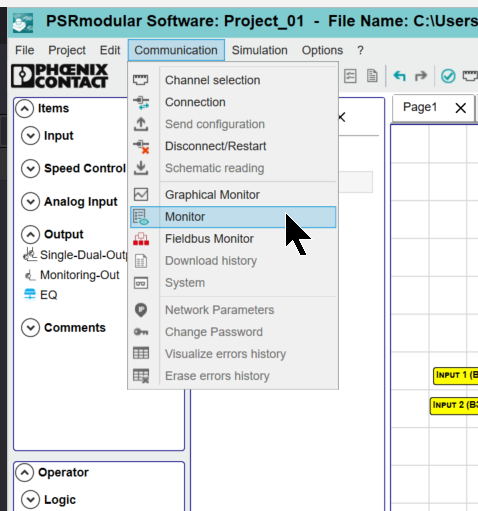Select Single-Dual-Output tree item label

click(84, 255)
